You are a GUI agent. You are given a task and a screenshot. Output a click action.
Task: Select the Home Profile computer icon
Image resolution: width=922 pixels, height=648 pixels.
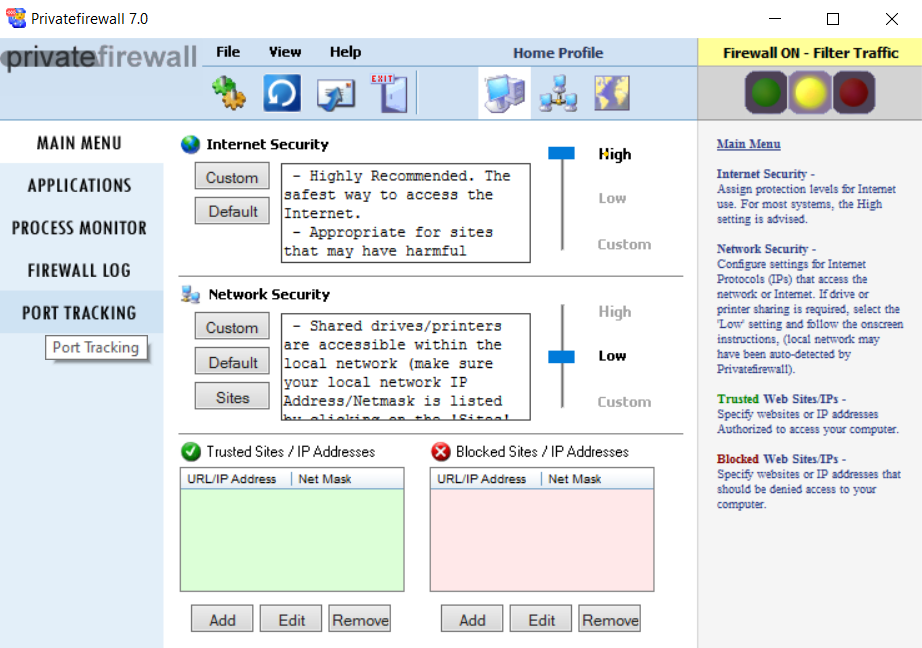pyautogui.click(x=504, y=92)
